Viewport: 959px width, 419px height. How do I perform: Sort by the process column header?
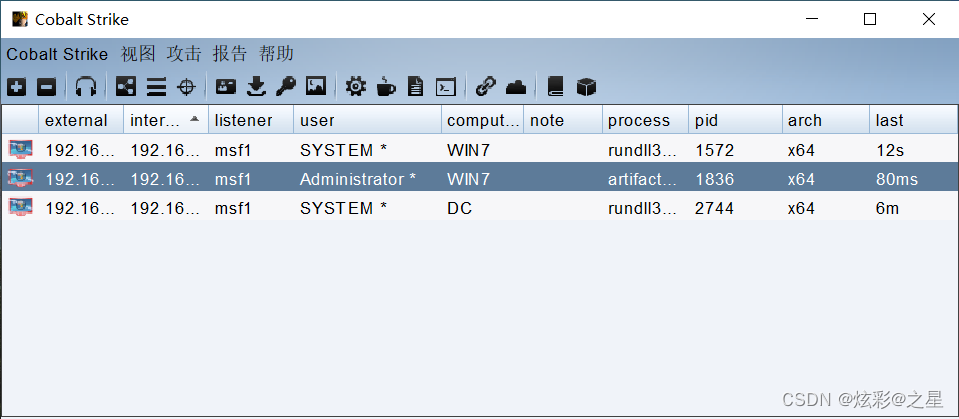[x=645, y=120]
